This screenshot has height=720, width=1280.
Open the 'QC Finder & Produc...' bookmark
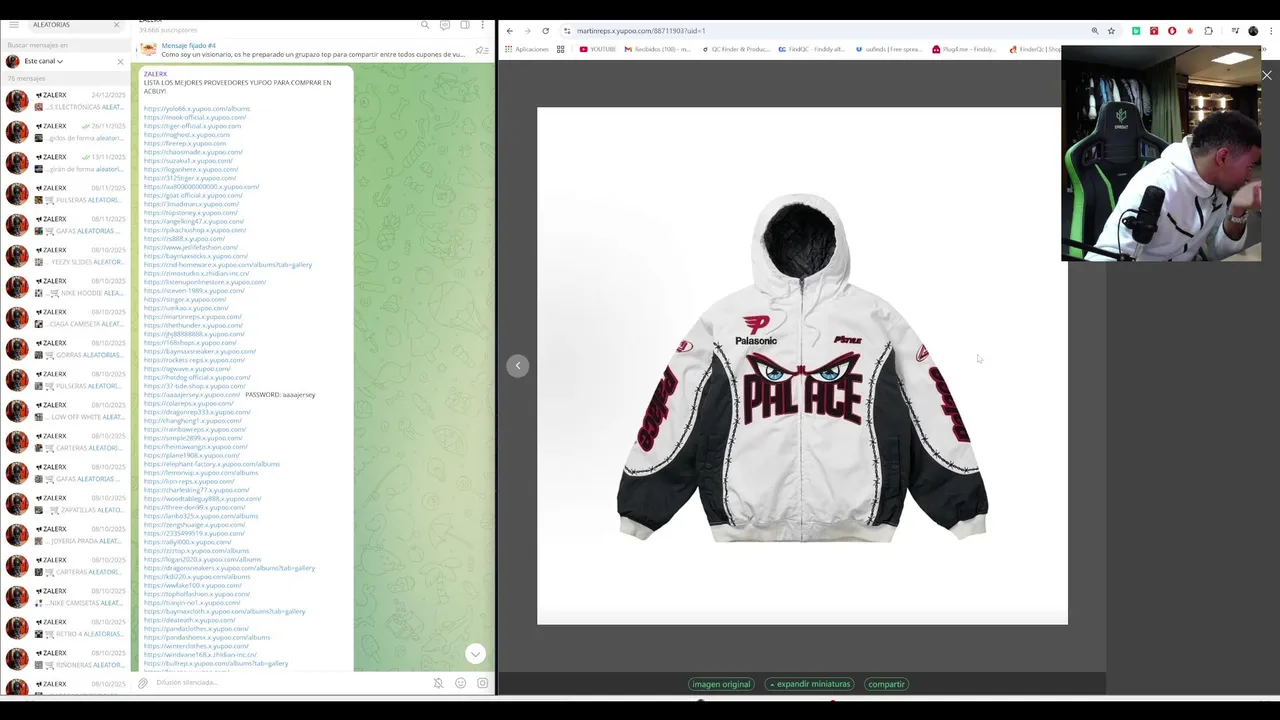[x=736, y=49]
